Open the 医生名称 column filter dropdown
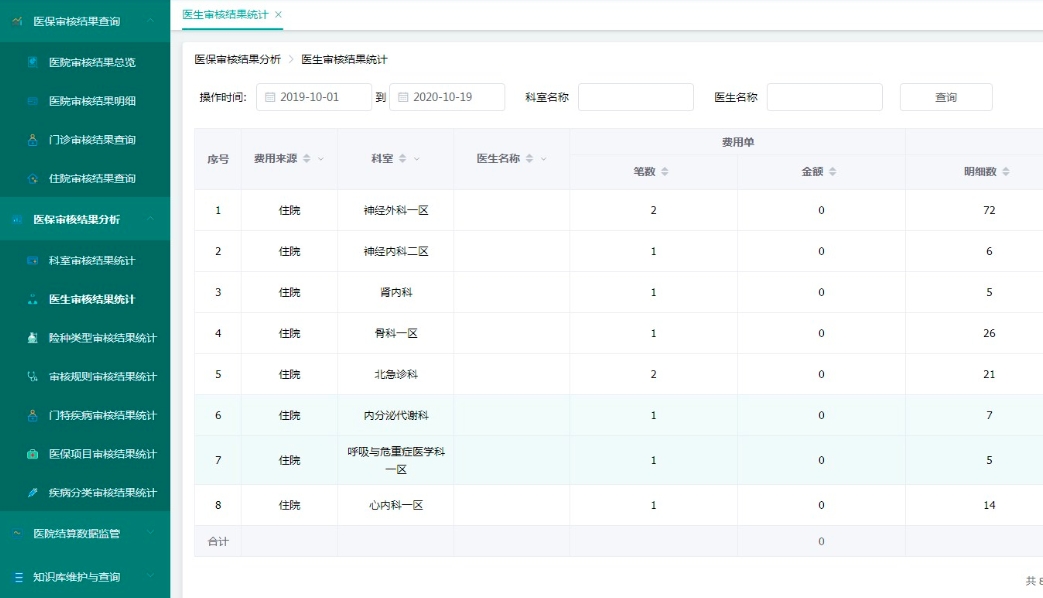 [543, 159]
